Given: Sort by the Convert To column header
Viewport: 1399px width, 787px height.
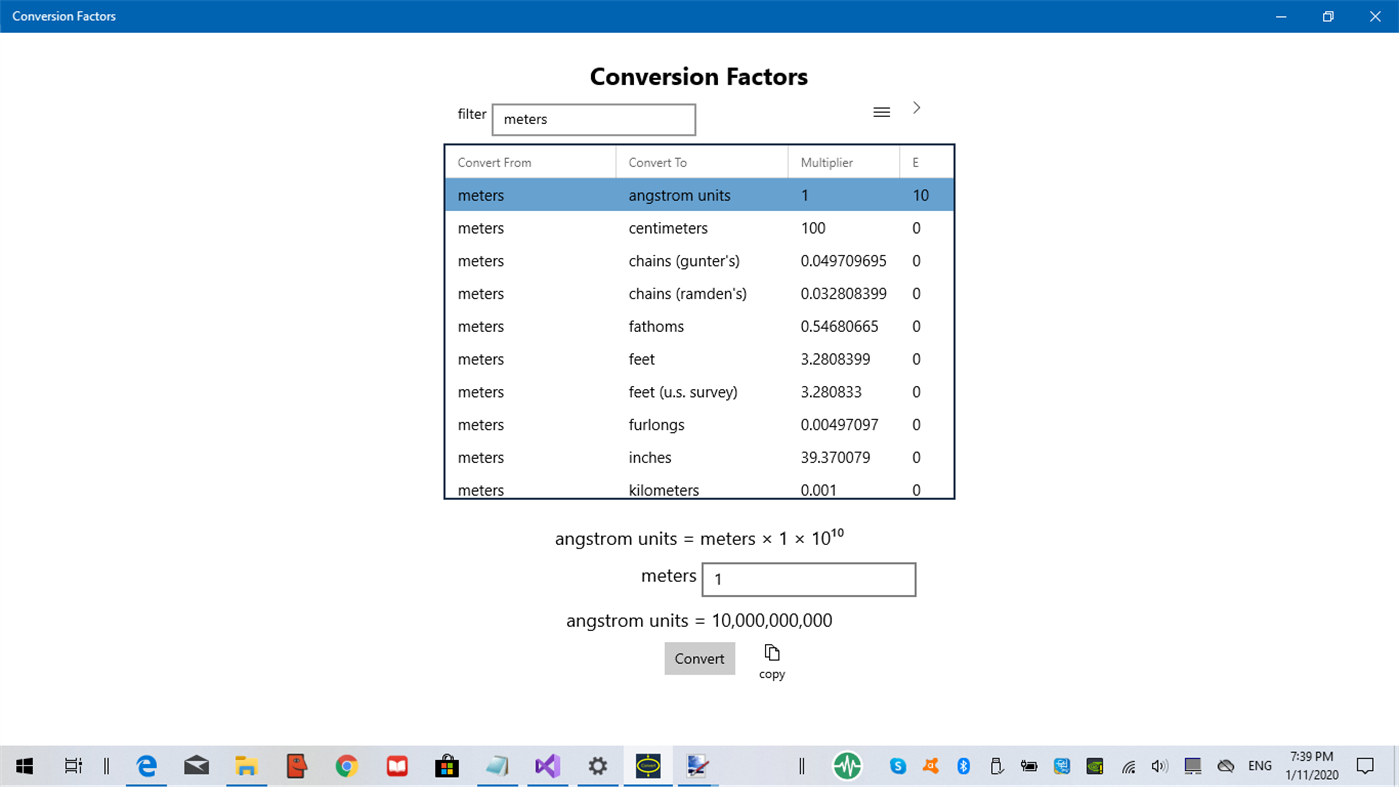Looking at the screenshot, I should [658, 161].
